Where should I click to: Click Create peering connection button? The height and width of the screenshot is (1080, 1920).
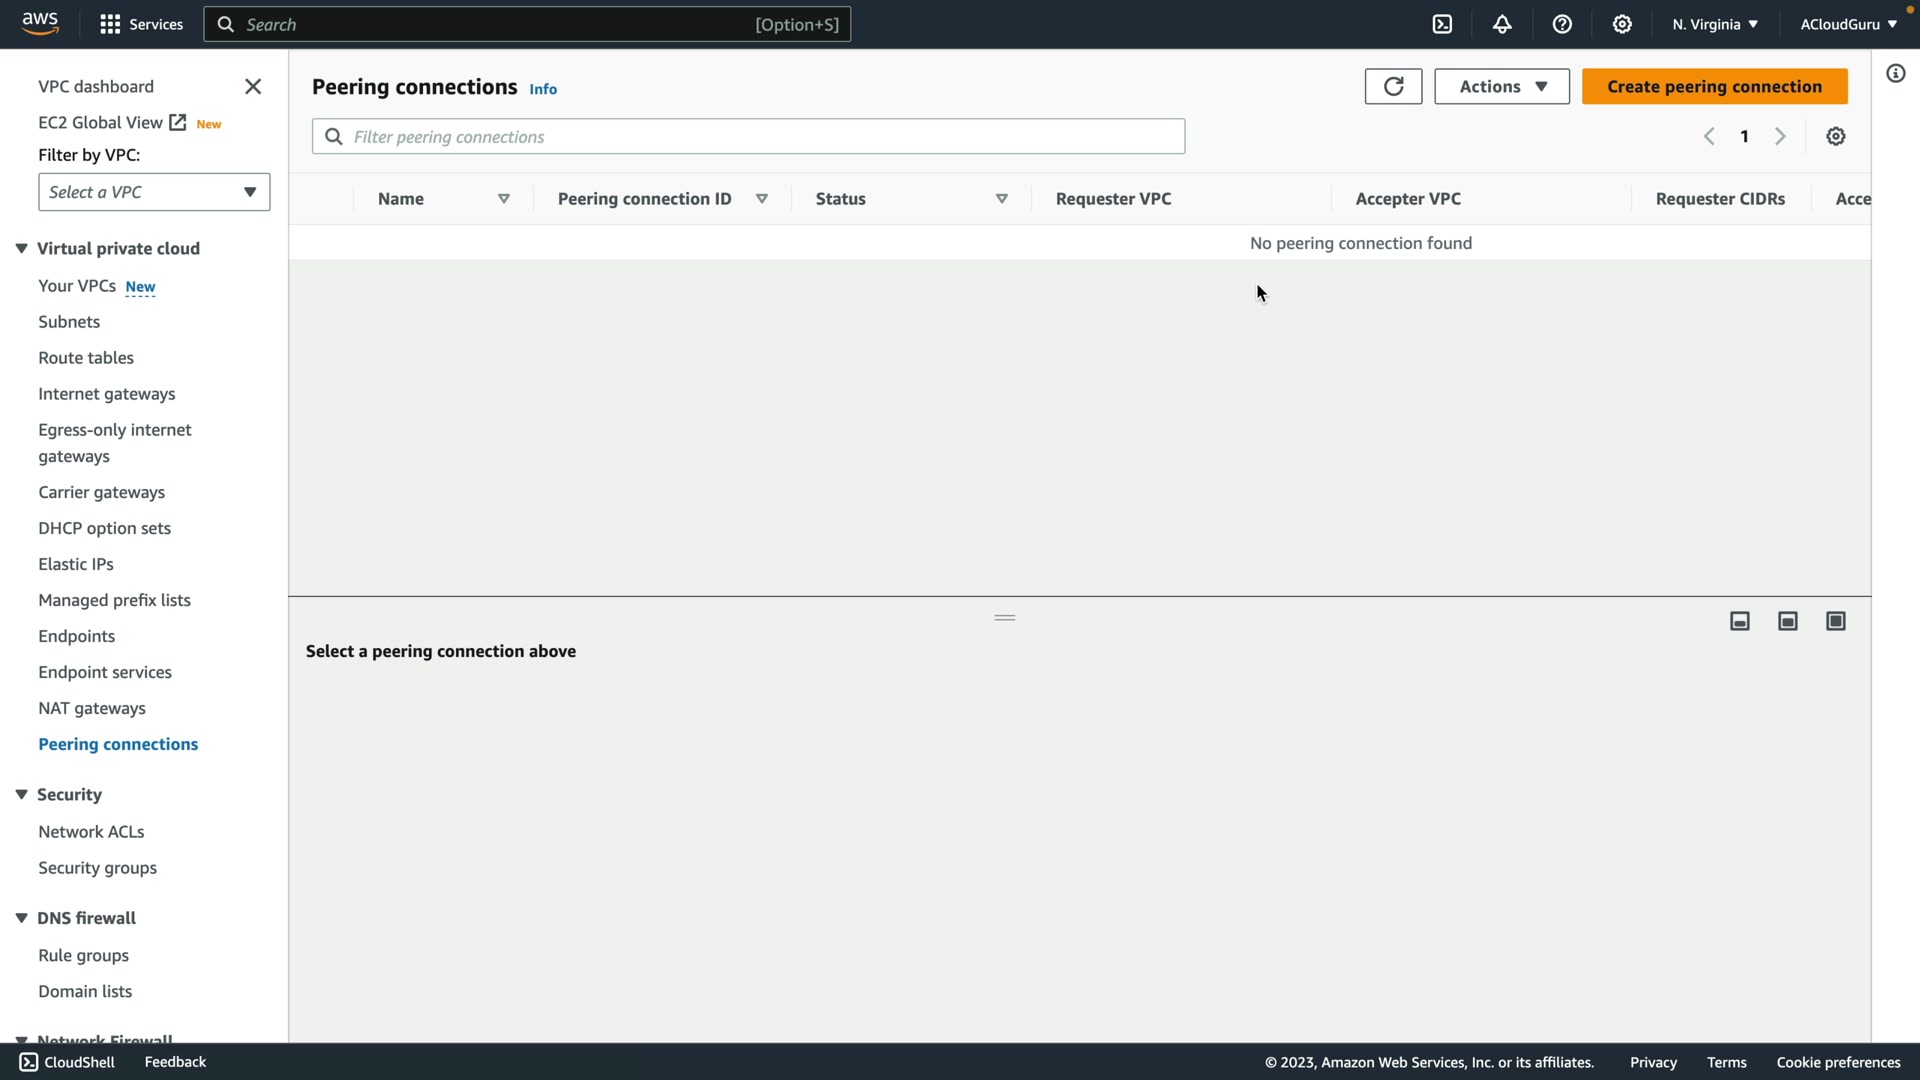[x=1714, y=86]
